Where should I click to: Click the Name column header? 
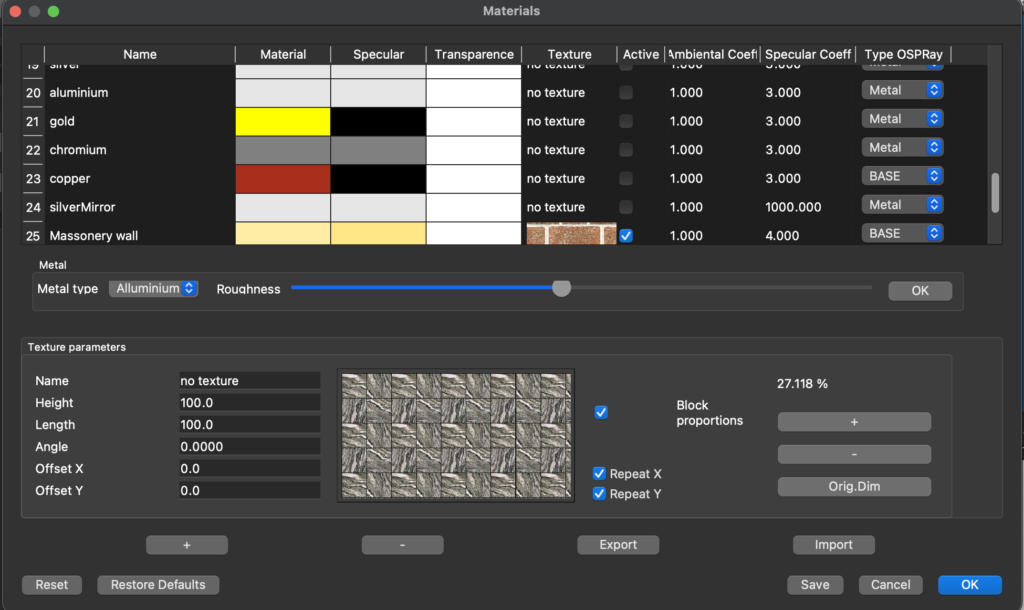coord(140,54)
